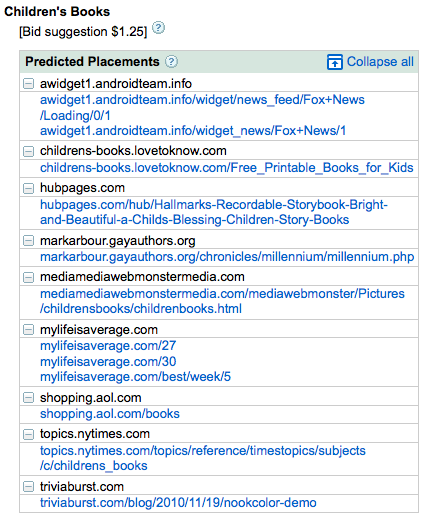Open the millennium.php chronicles link
This screenshot has width=437, height=513.
(x=227, y=257)
